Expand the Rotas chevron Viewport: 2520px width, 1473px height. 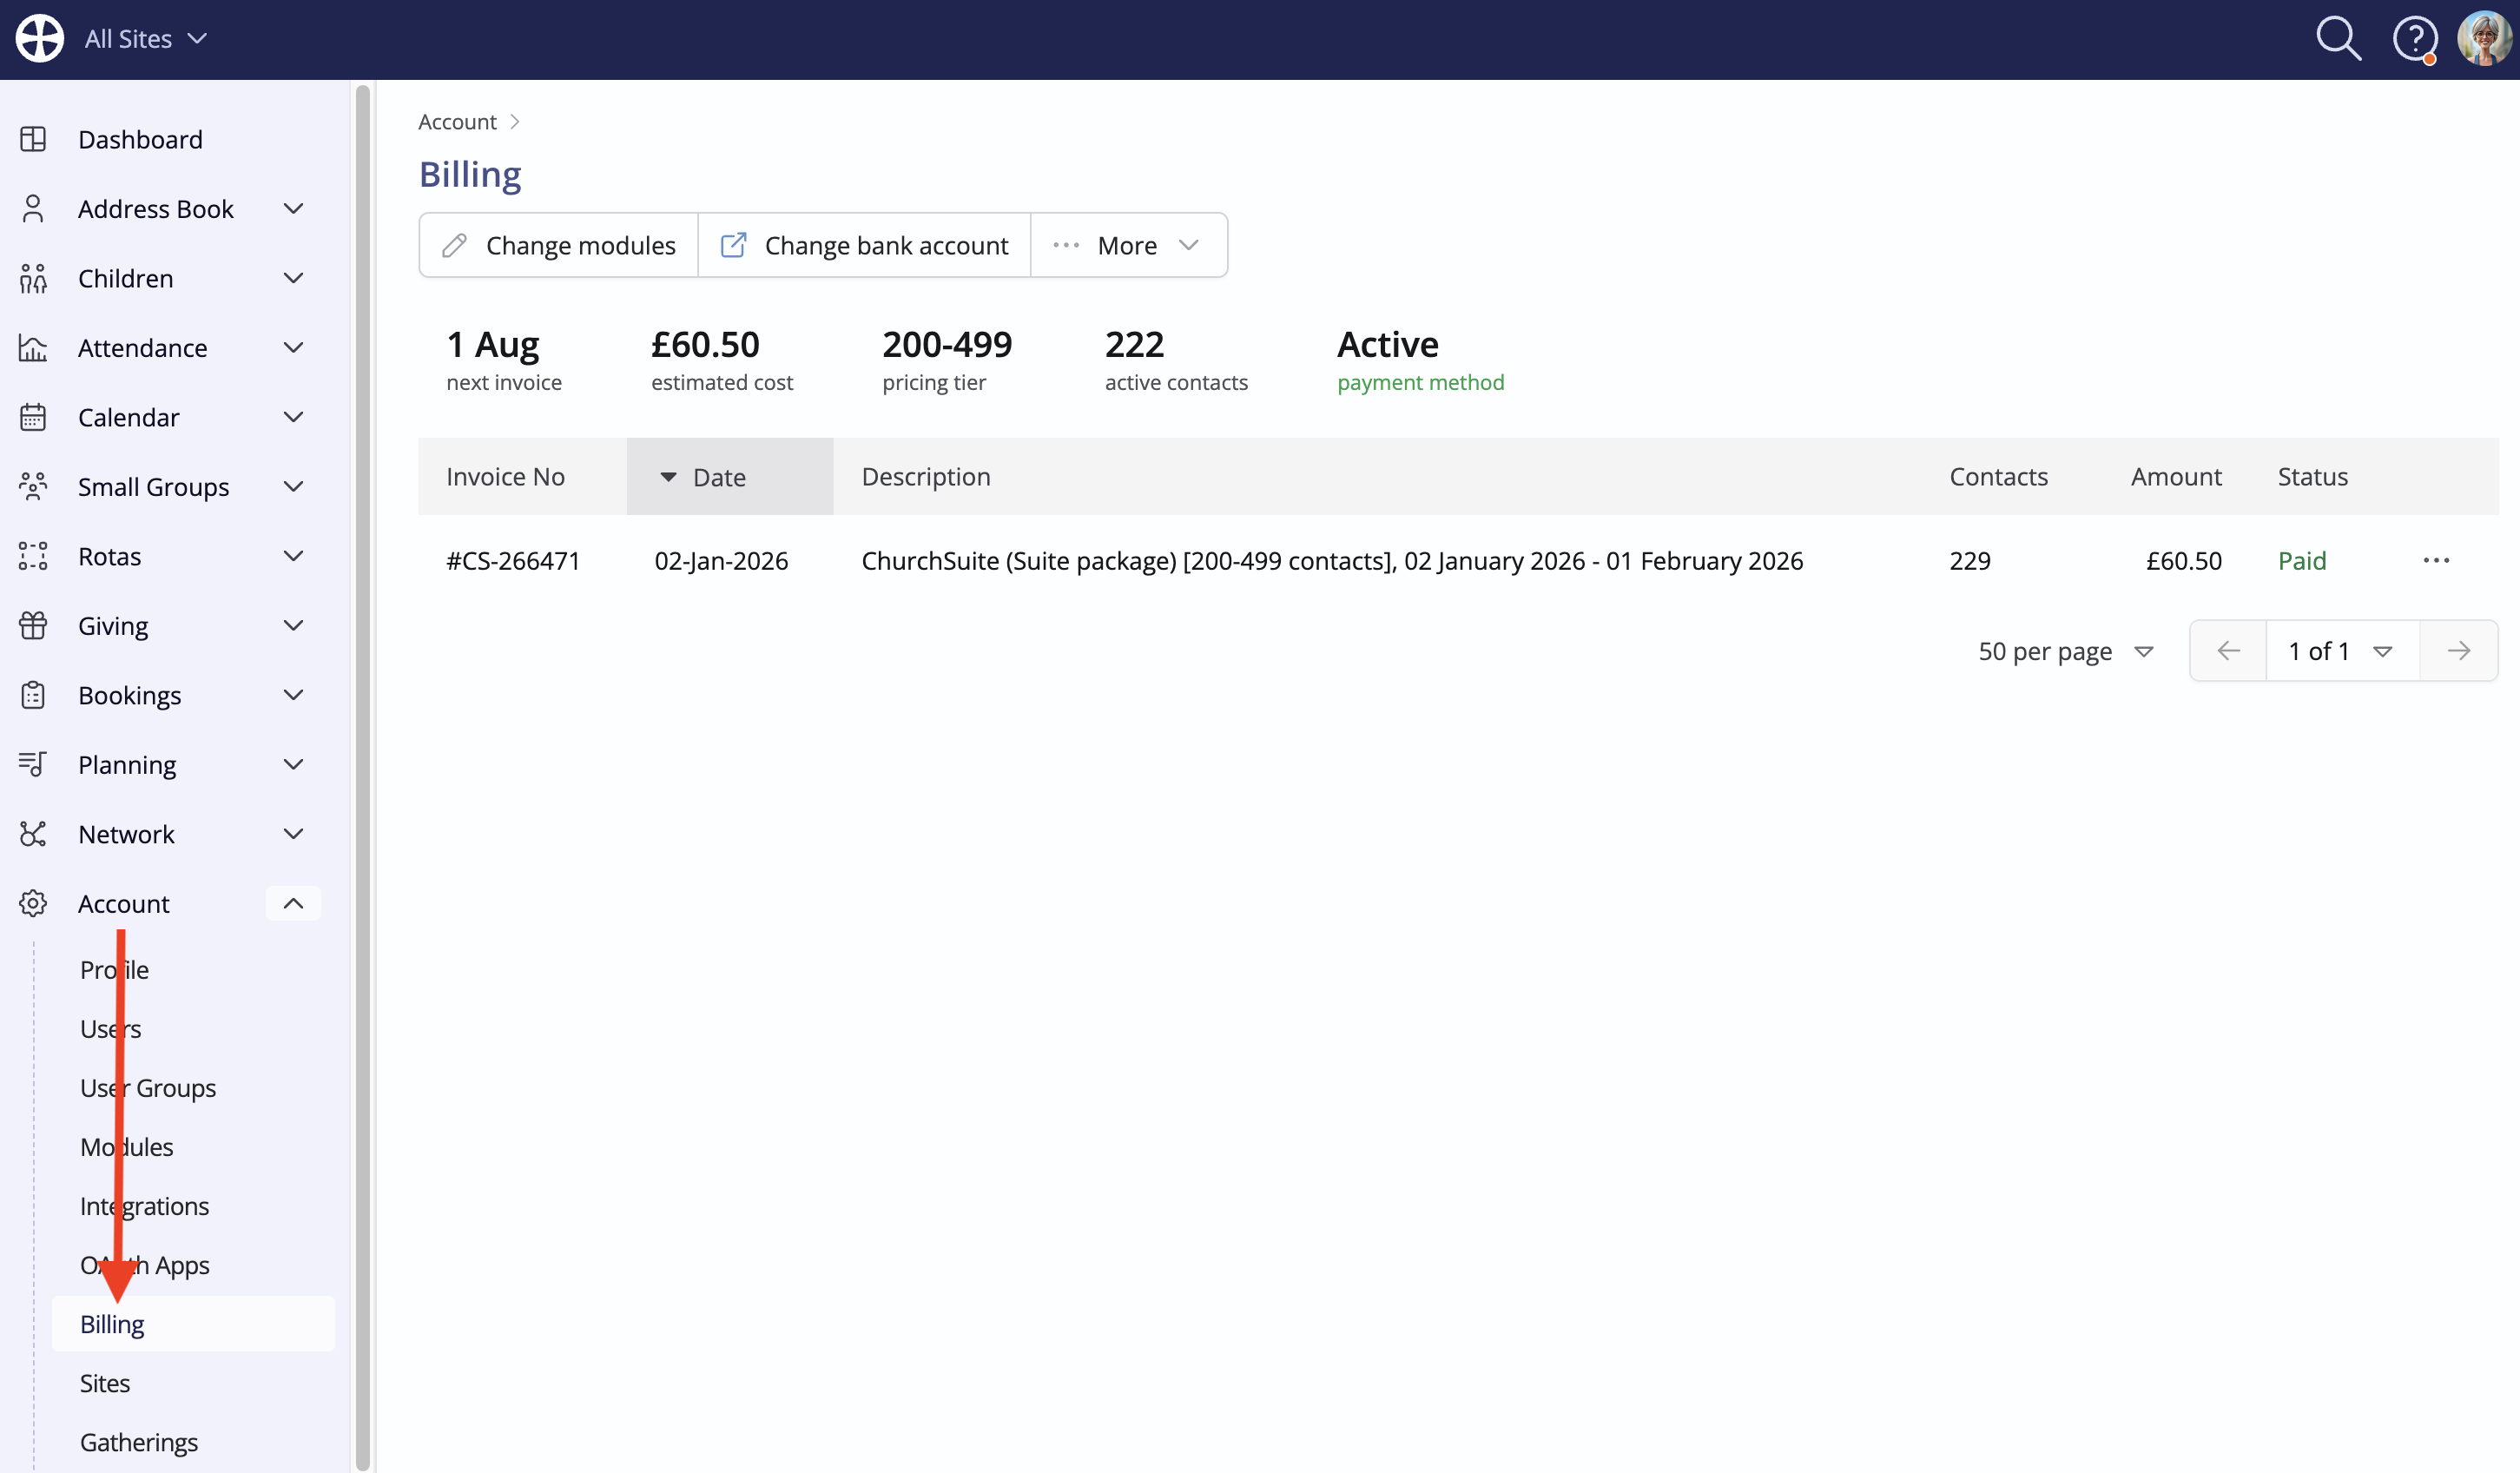click(x=293, y=556)
